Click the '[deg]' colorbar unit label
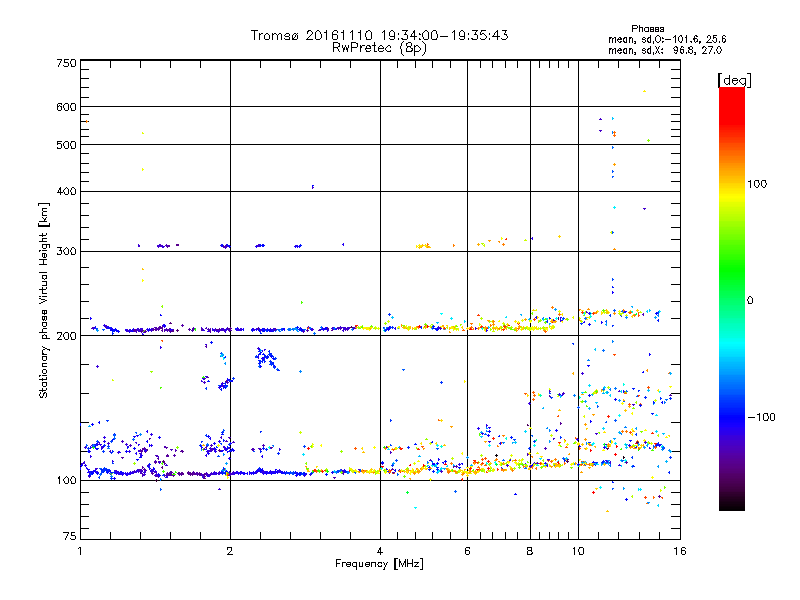This screenshot has width=800, height=600. click(x=734, y=80)
